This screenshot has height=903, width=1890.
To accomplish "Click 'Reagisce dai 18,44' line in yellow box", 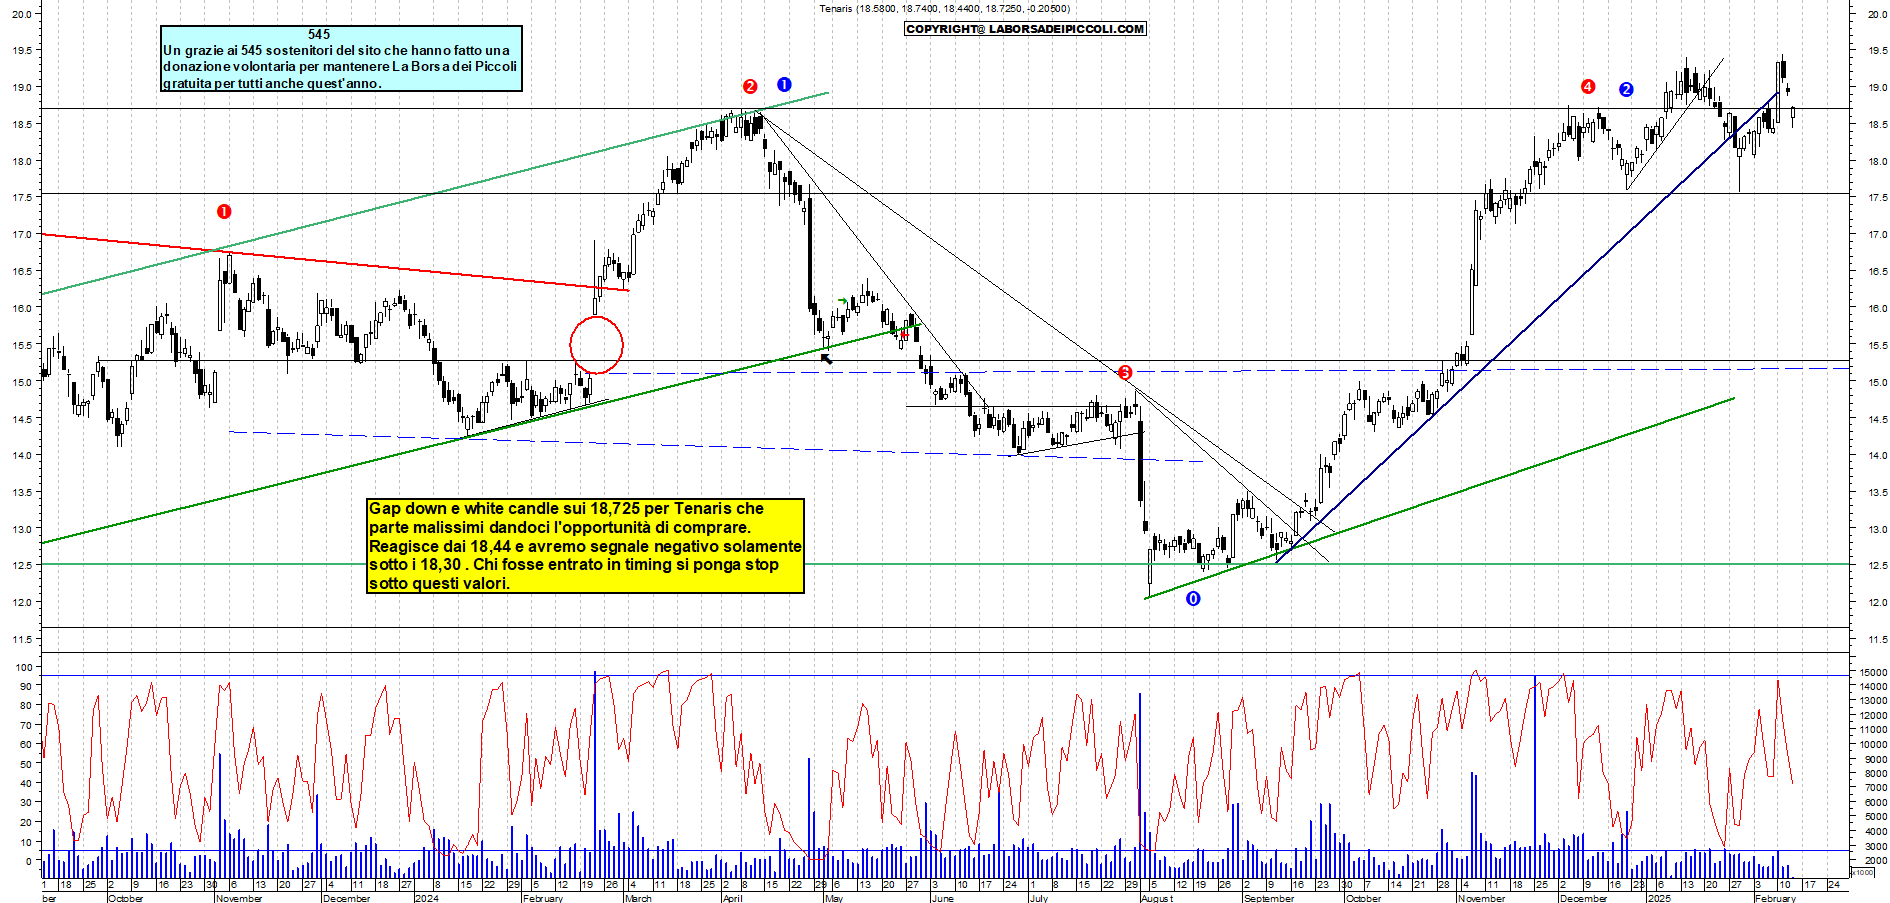I will point(585,546).
